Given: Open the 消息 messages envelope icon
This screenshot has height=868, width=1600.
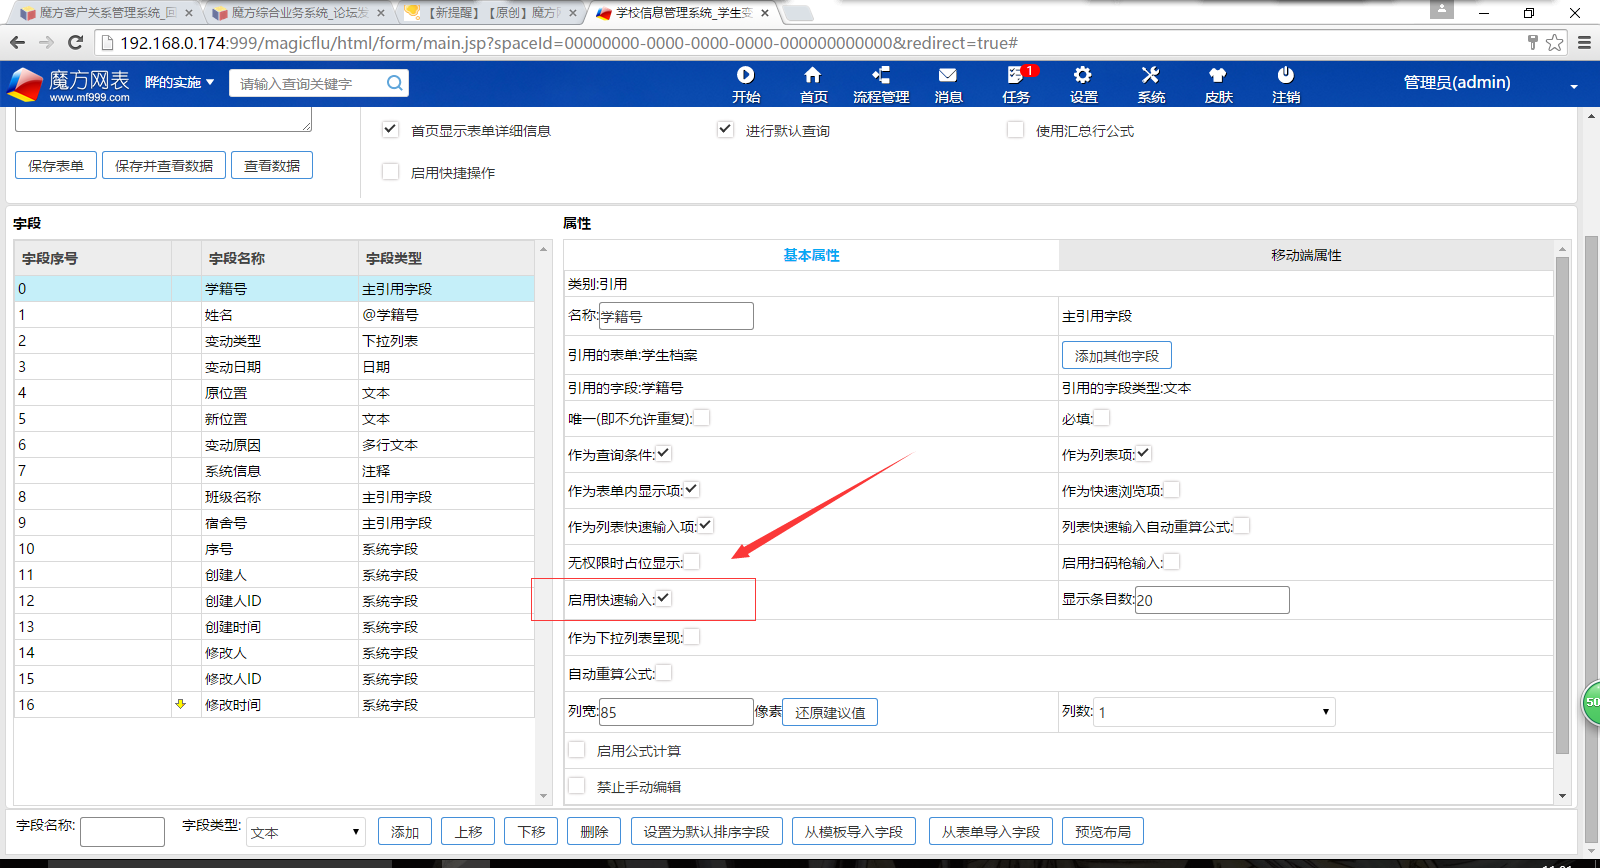Looking at the screenshot, I should 948,84.
